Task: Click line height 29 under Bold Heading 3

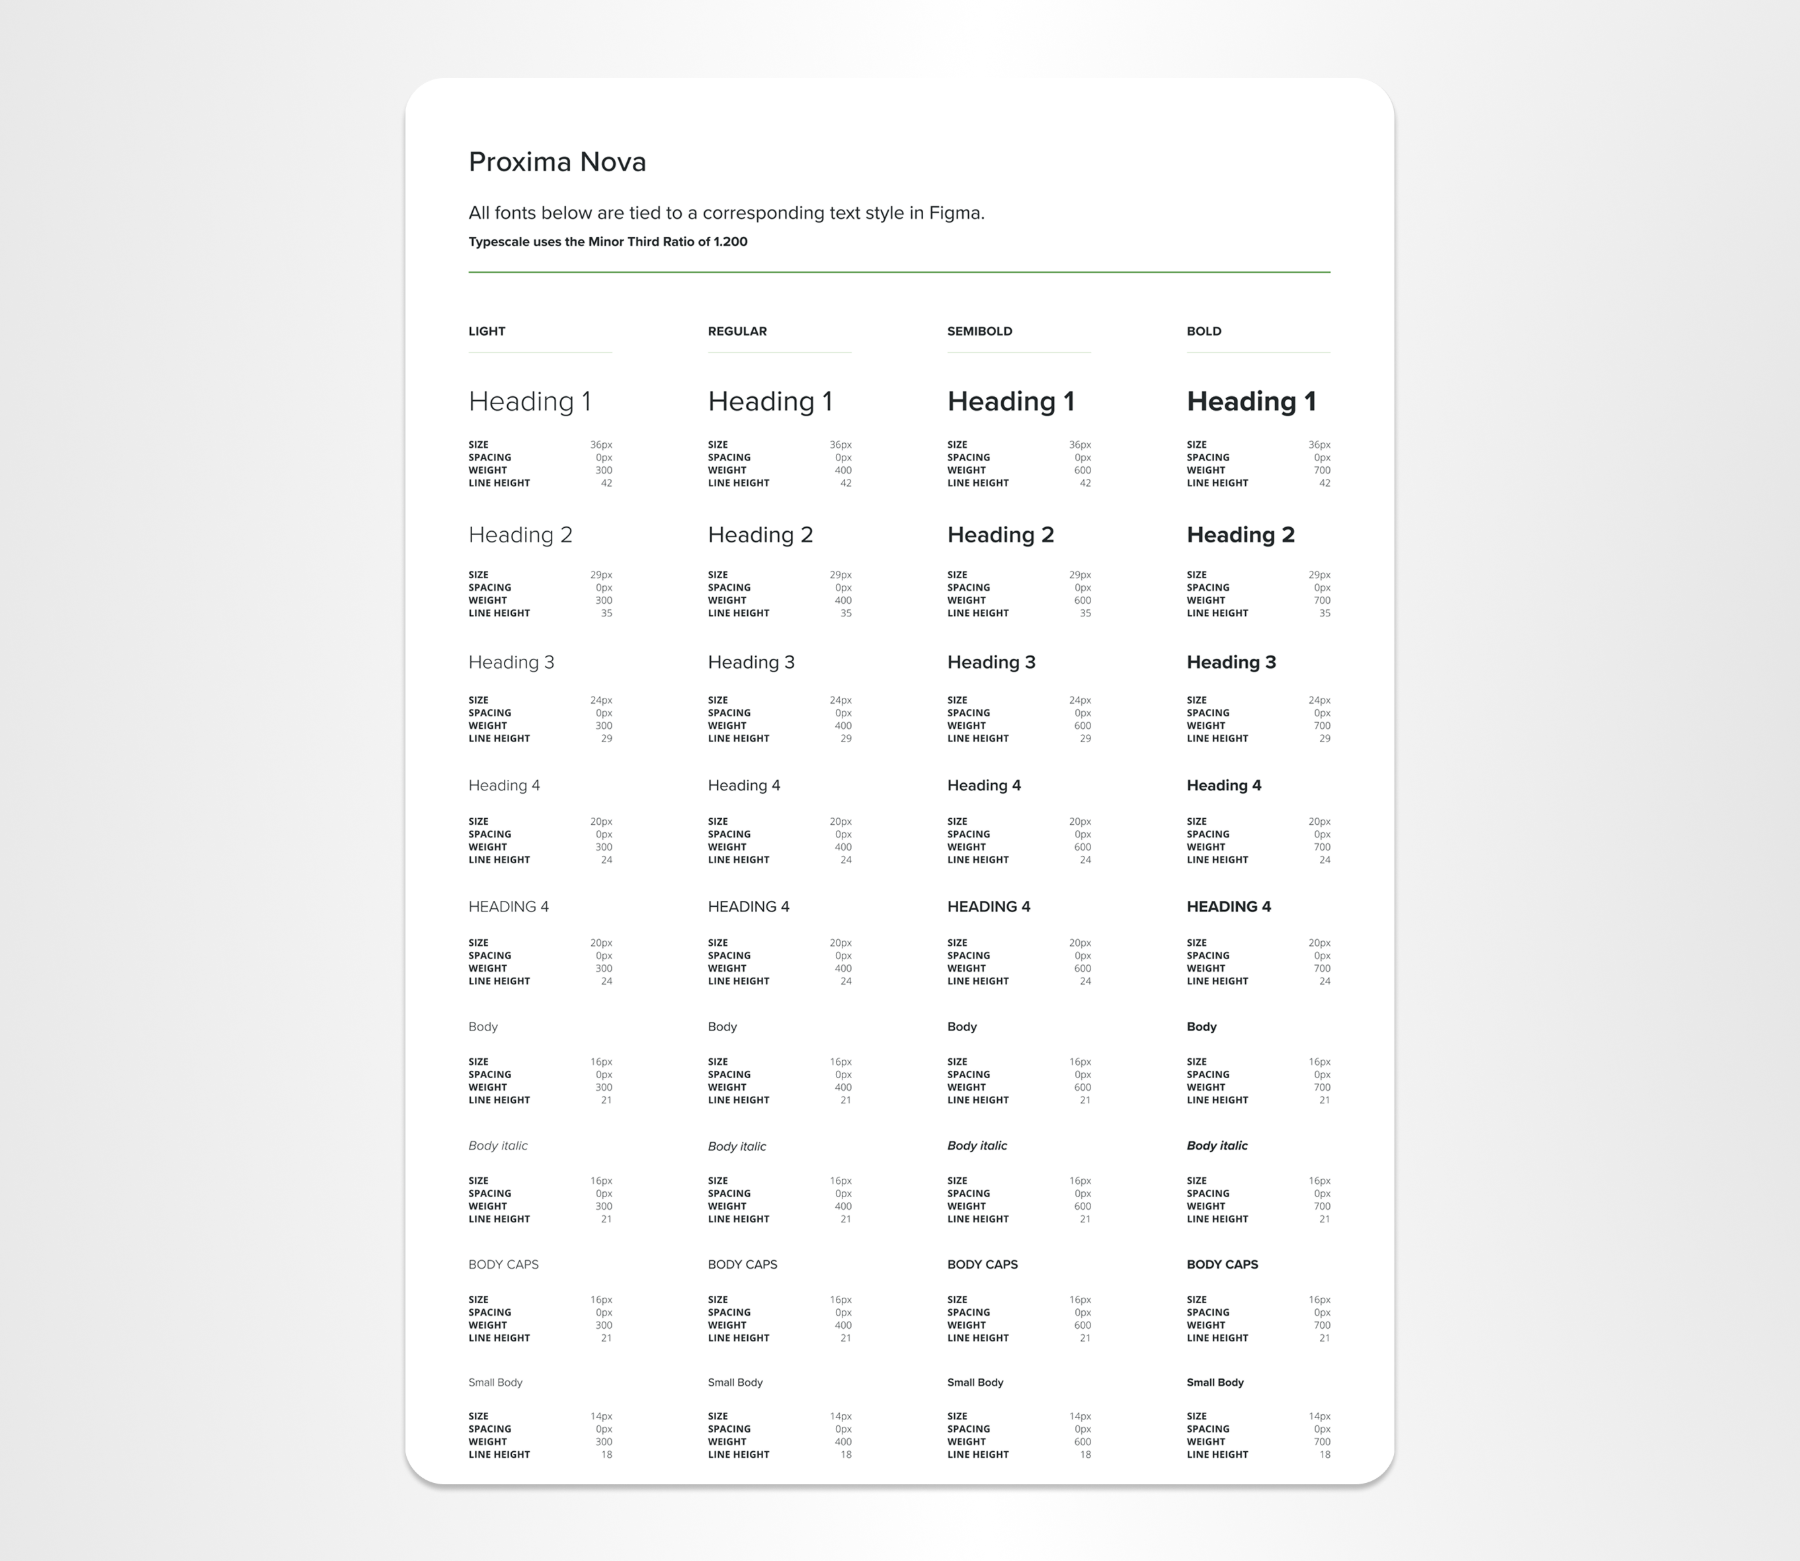Action: coord(1324,739)
